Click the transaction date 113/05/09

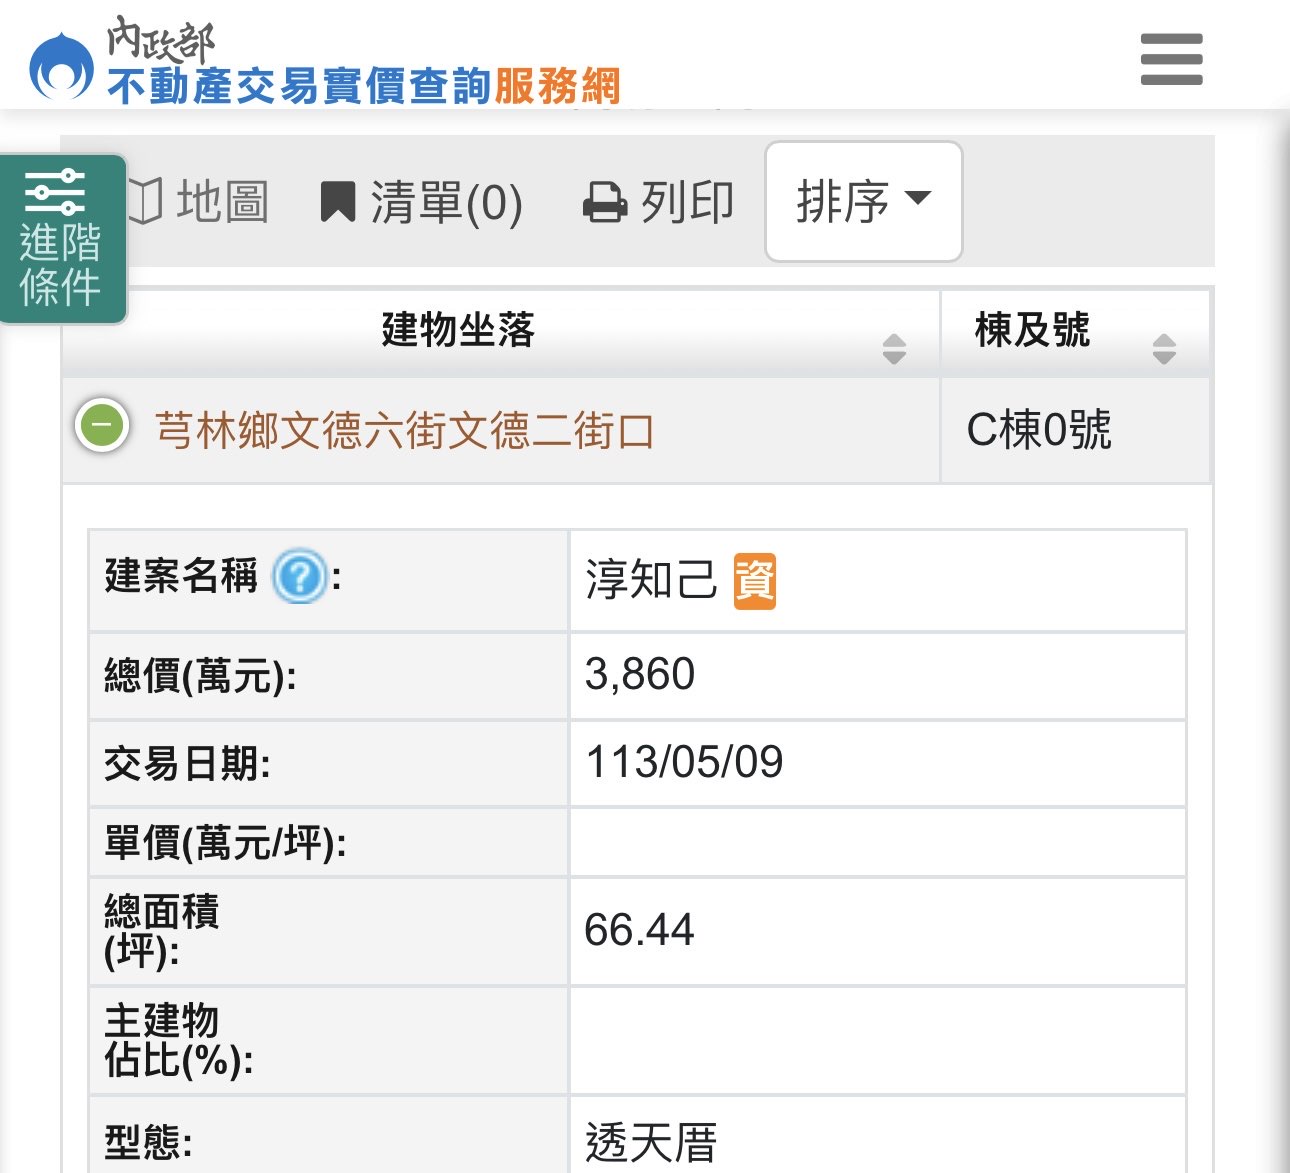(684, 763)
